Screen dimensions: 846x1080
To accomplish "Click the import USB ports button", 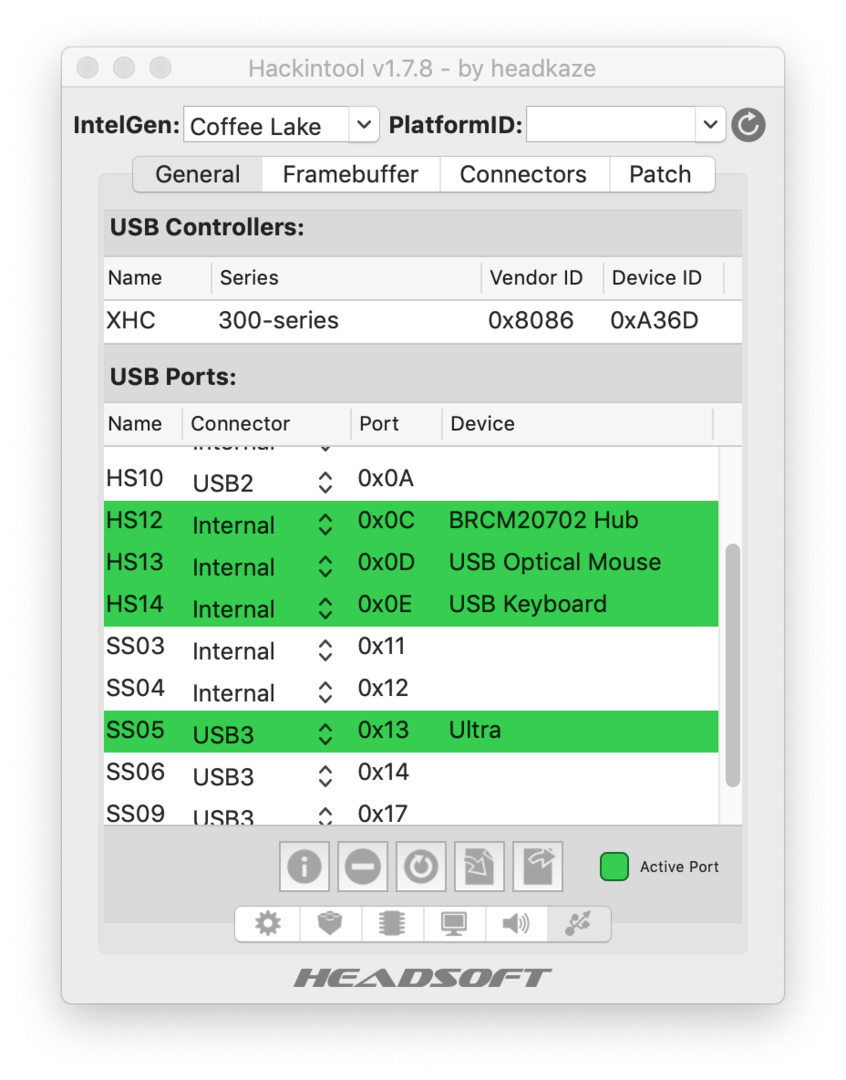I will [x=479, y=866].
